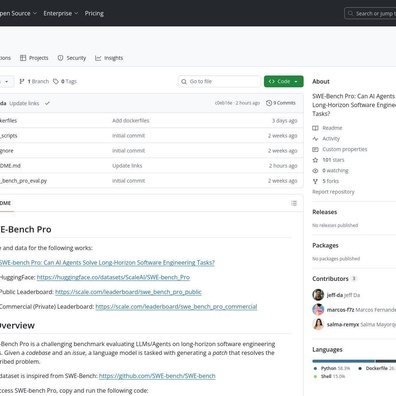The image size is (396, 396).
Task: Open the Activity link
Action: (331, 139)
